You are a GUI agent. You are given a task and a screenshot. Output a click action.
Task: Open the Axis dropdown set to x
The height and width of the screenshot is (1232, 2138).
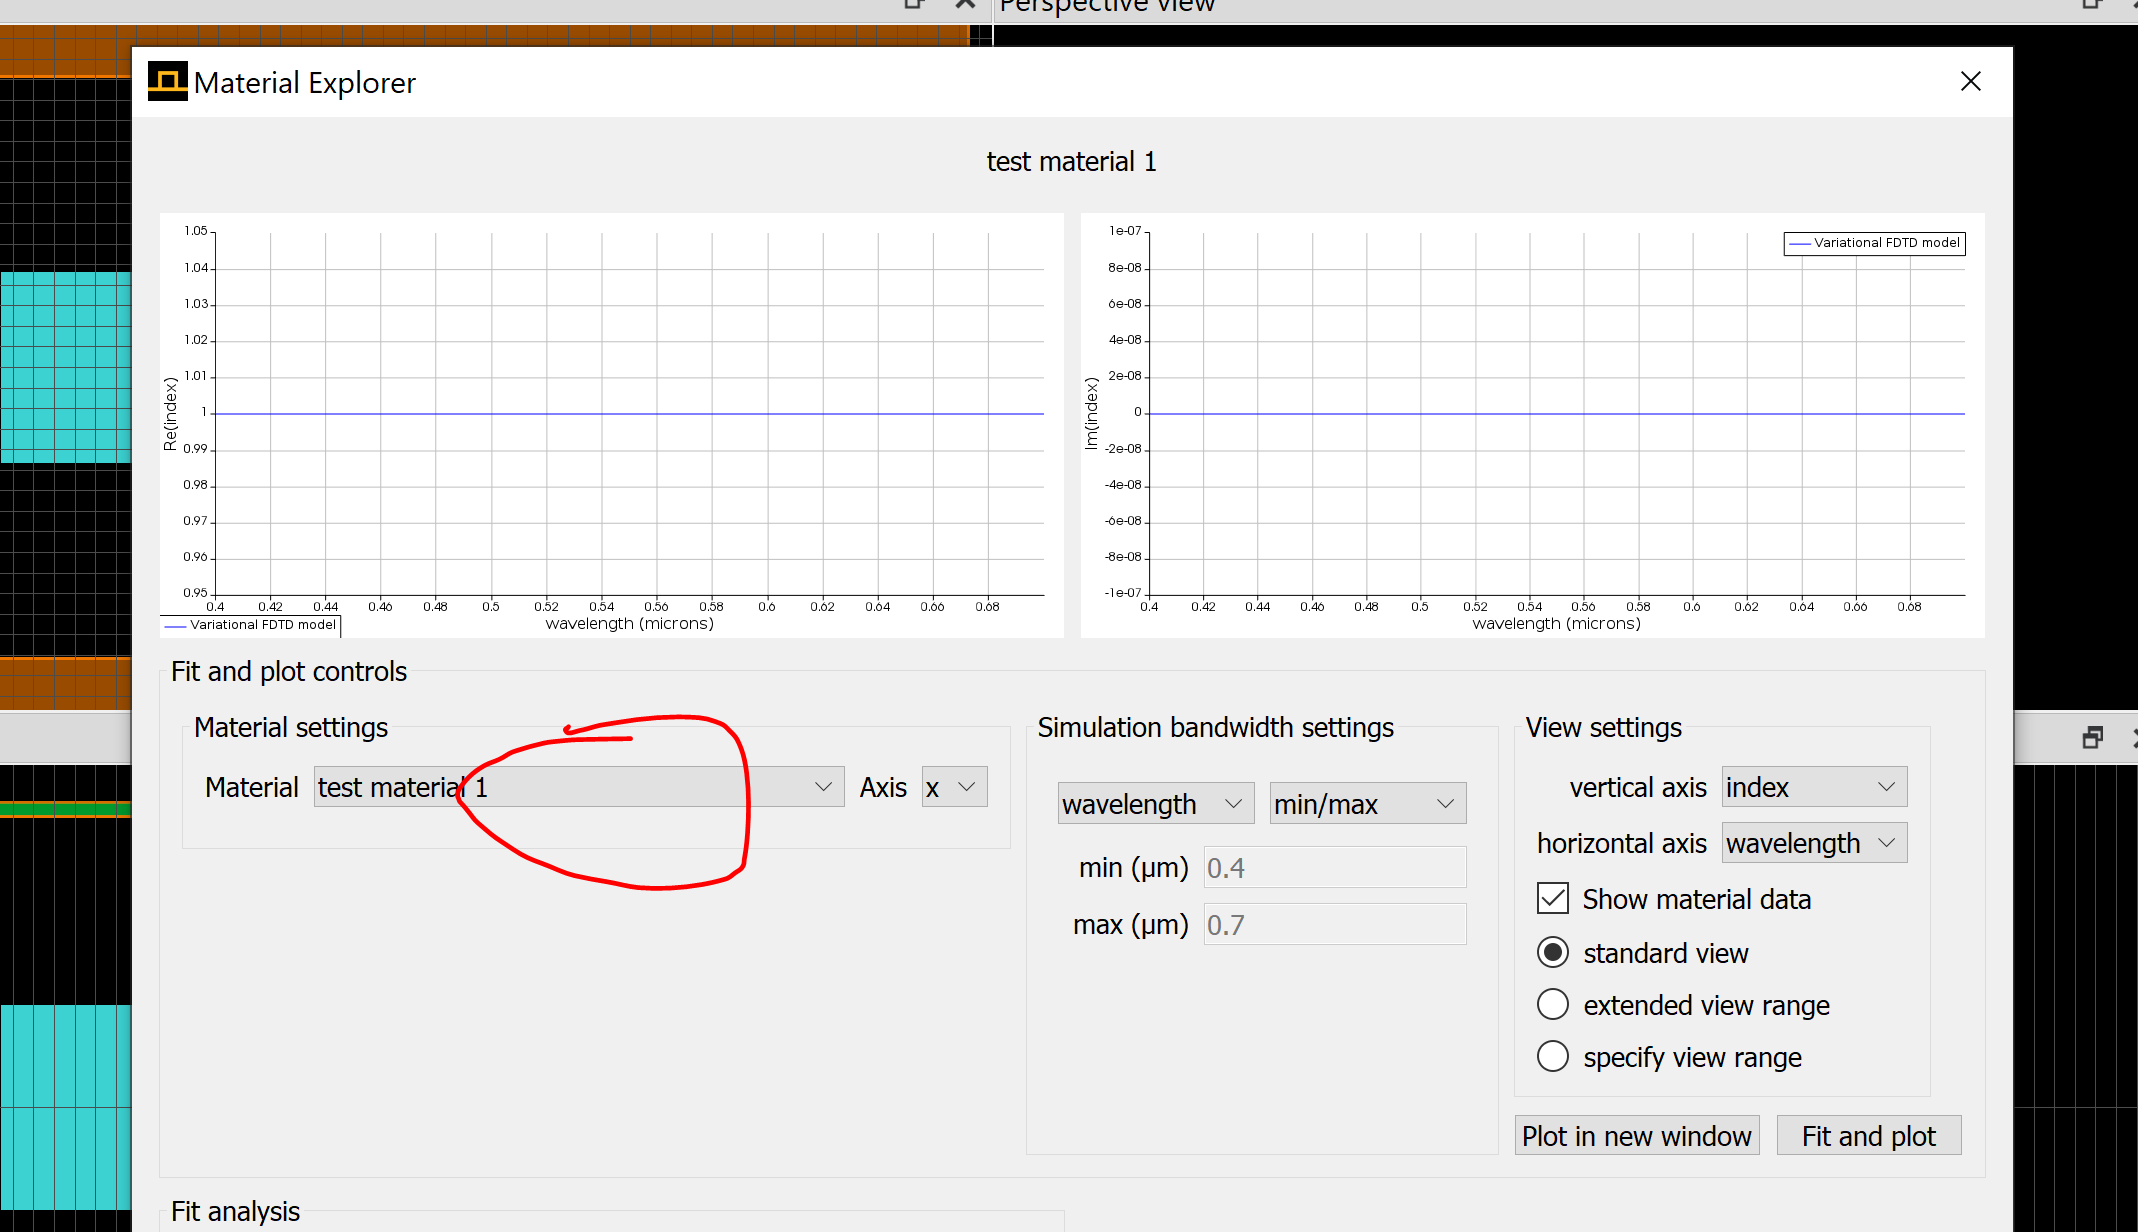954,787
